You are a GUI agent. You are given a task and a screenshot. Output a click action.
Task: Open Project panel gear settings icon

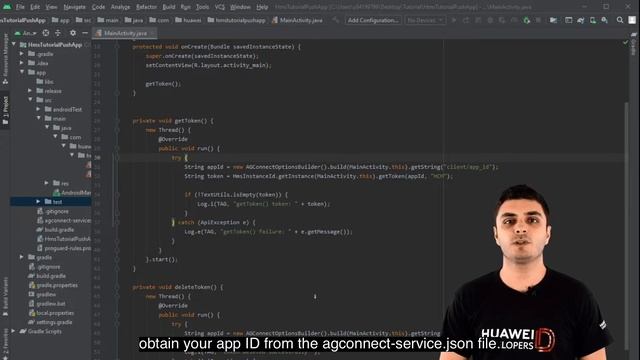(x=73, y=33)
